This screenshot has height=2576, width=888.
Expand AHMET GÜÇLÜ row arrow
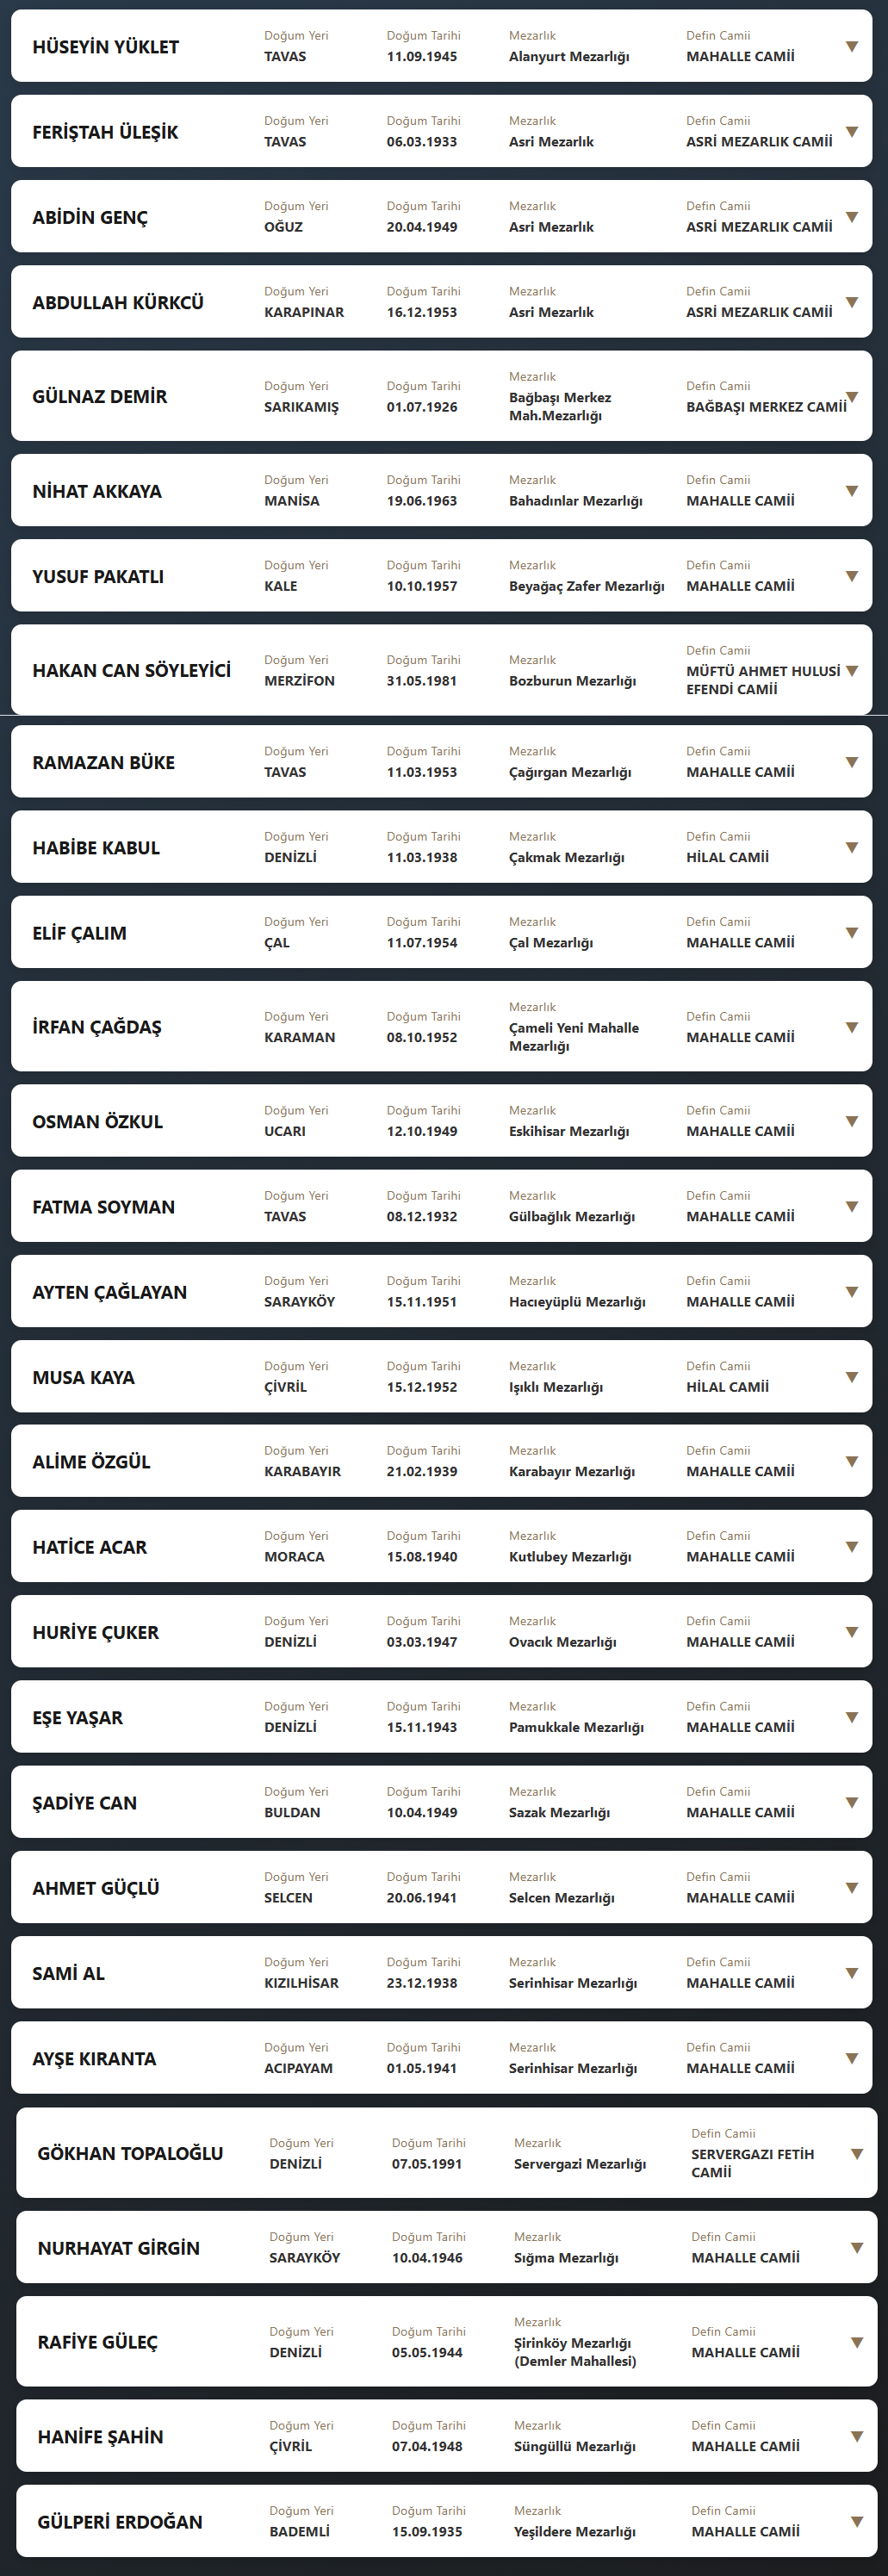point(852,1888)
